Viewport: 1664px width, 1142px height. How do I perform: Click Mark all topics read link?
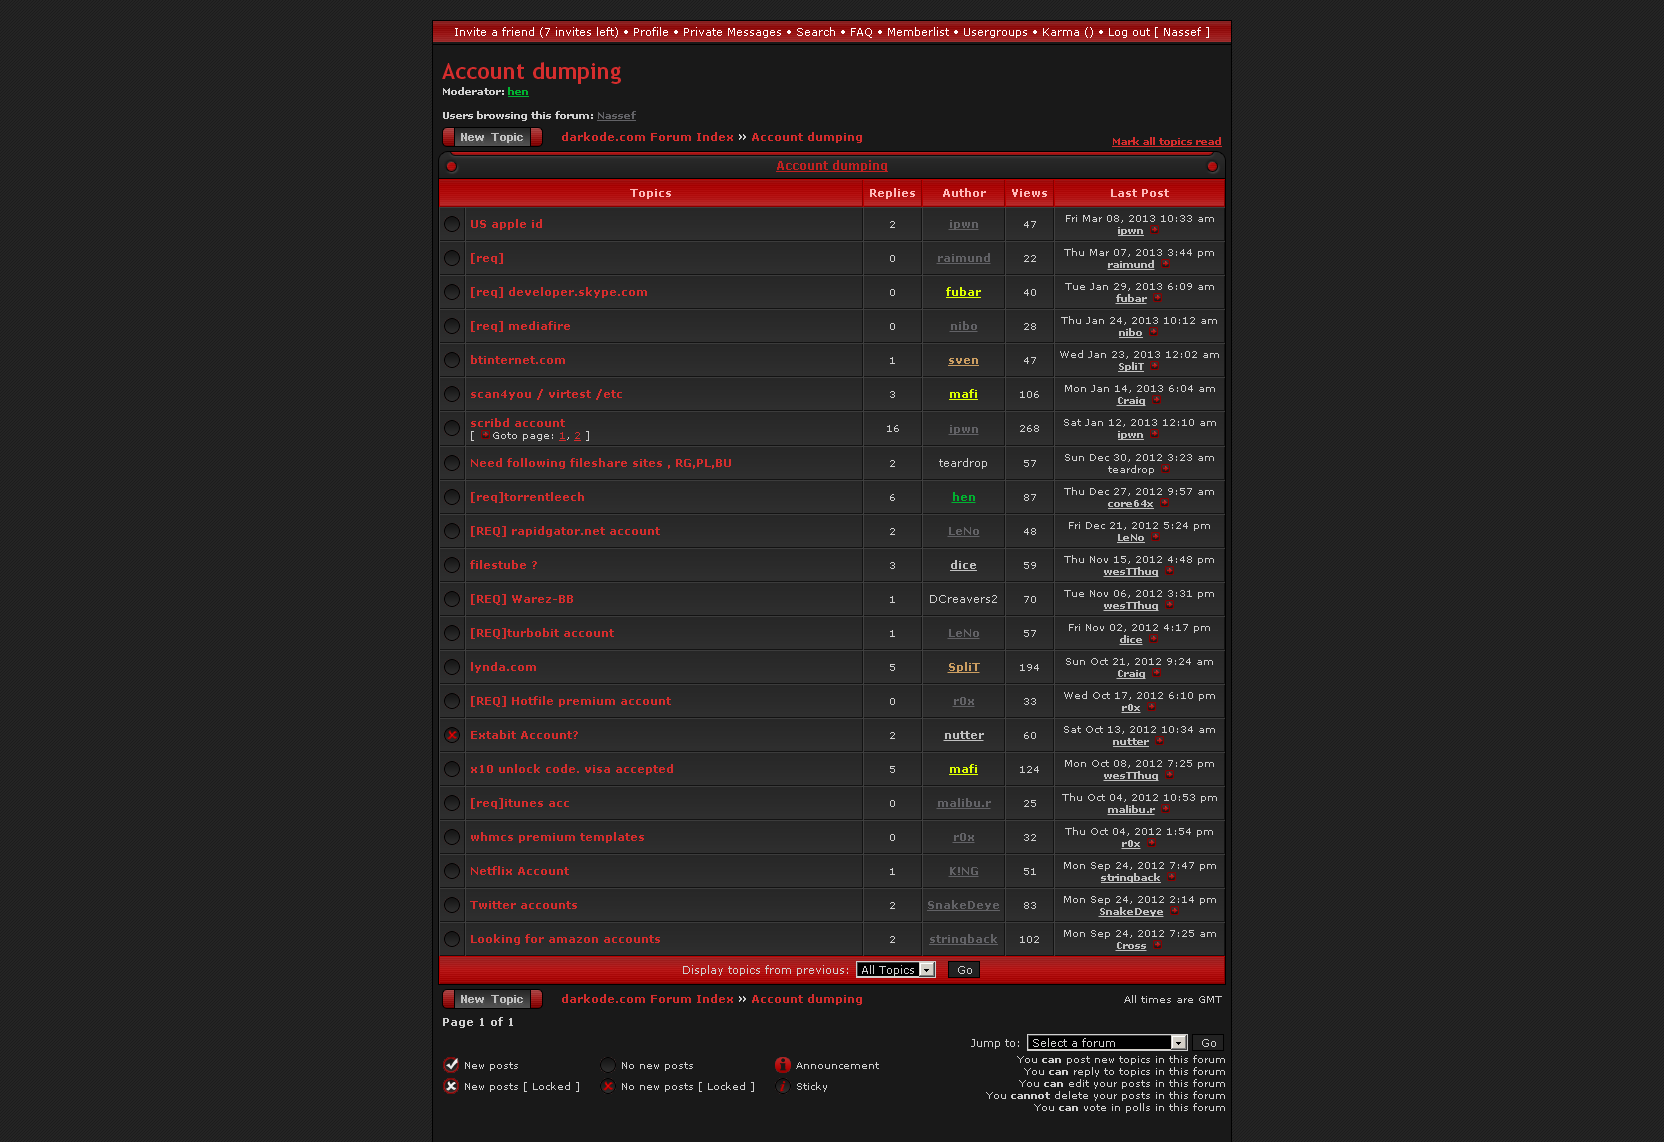[1166, 142]
